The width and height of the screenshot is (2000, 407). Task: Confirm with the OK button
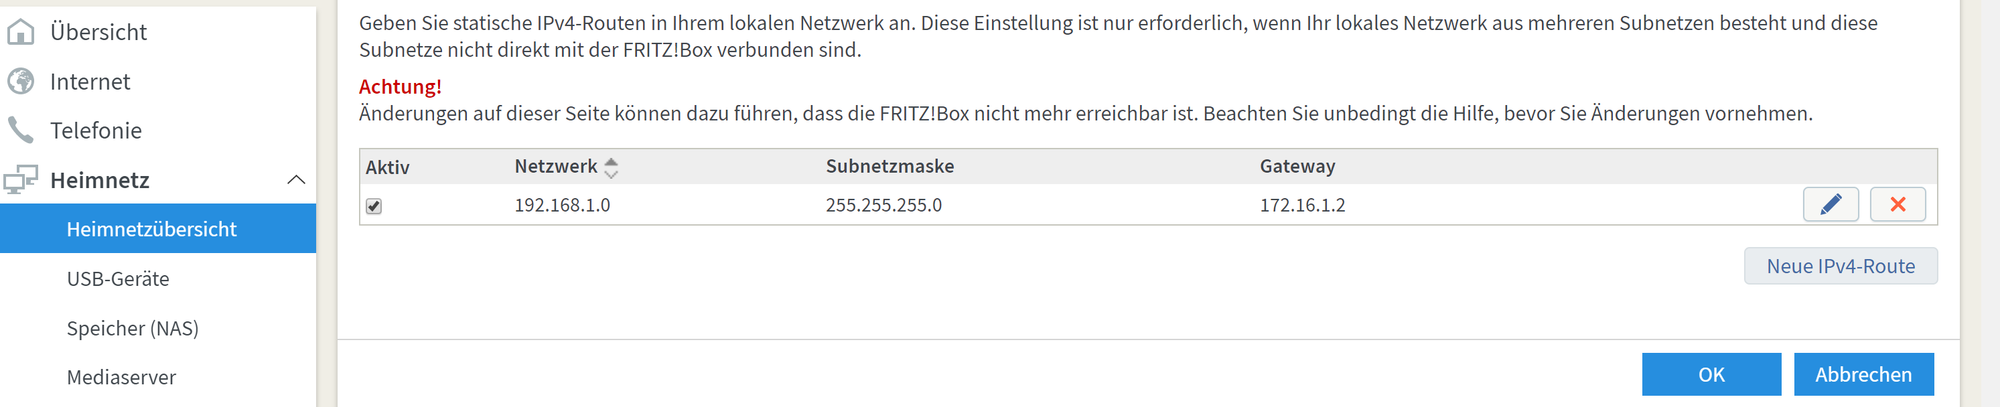tap(1711, 374)
